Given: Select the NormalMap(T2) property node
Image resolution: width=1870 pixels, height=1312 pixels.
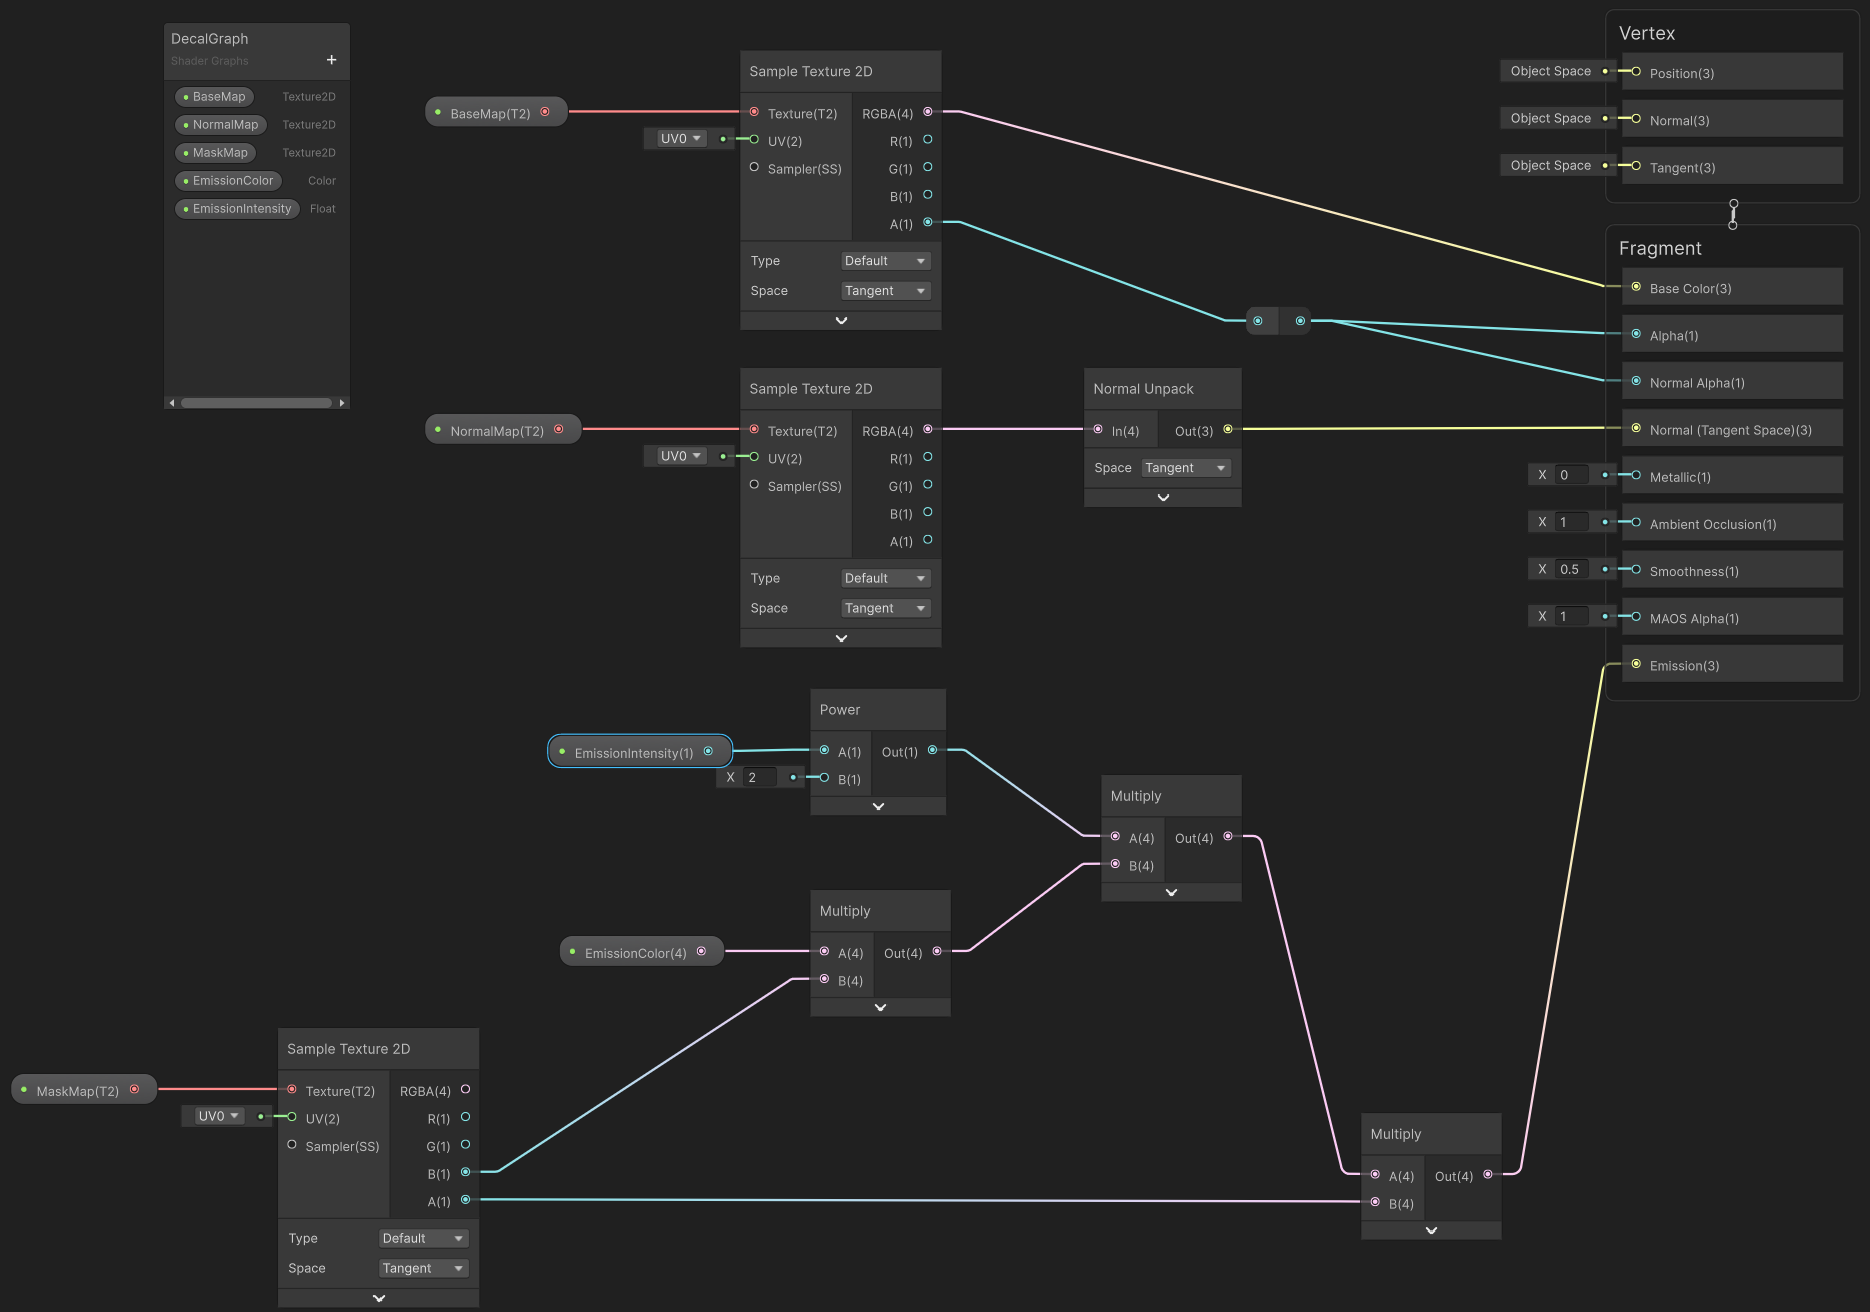Looking at the screenshot, I should tap(503, 430).
